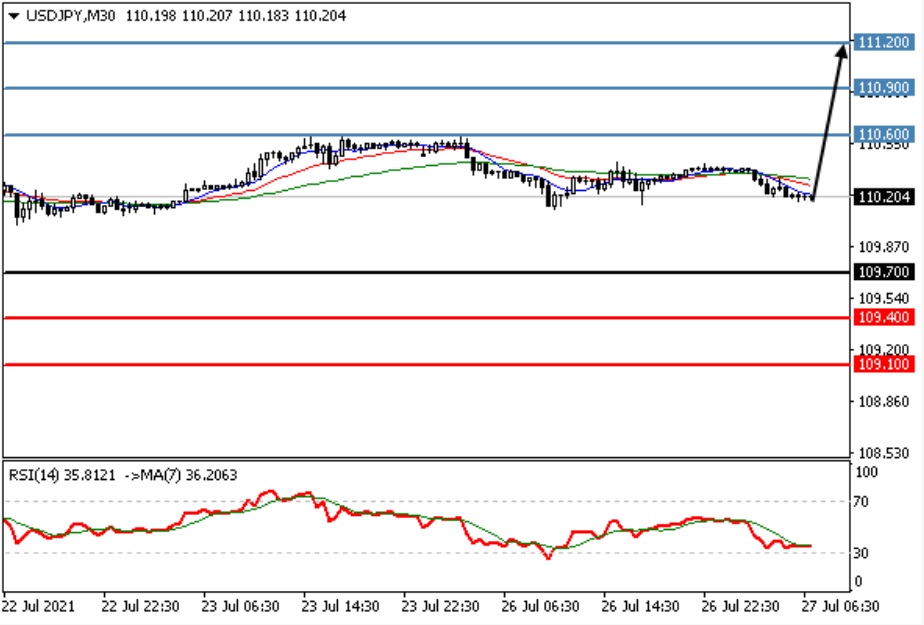The width and height of the screenshot is (924, 625).
Task: Select the 27 Jul 06:30 time label
Action: 841,606
